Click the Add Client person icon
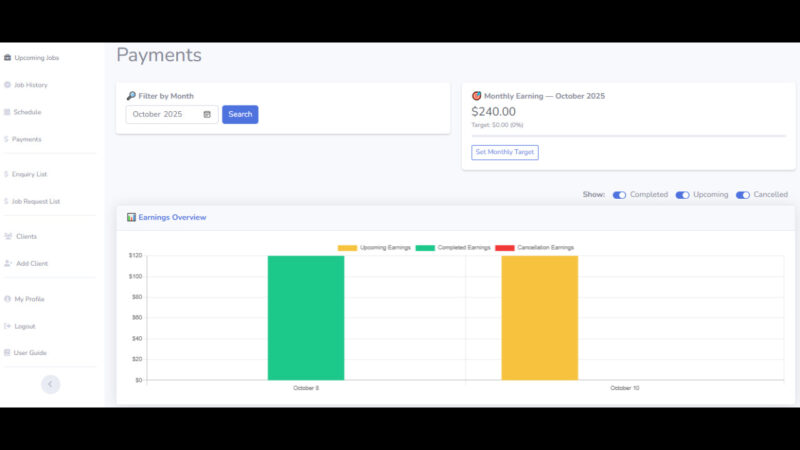This screenshot has width=800, height=450. point(8,264)
